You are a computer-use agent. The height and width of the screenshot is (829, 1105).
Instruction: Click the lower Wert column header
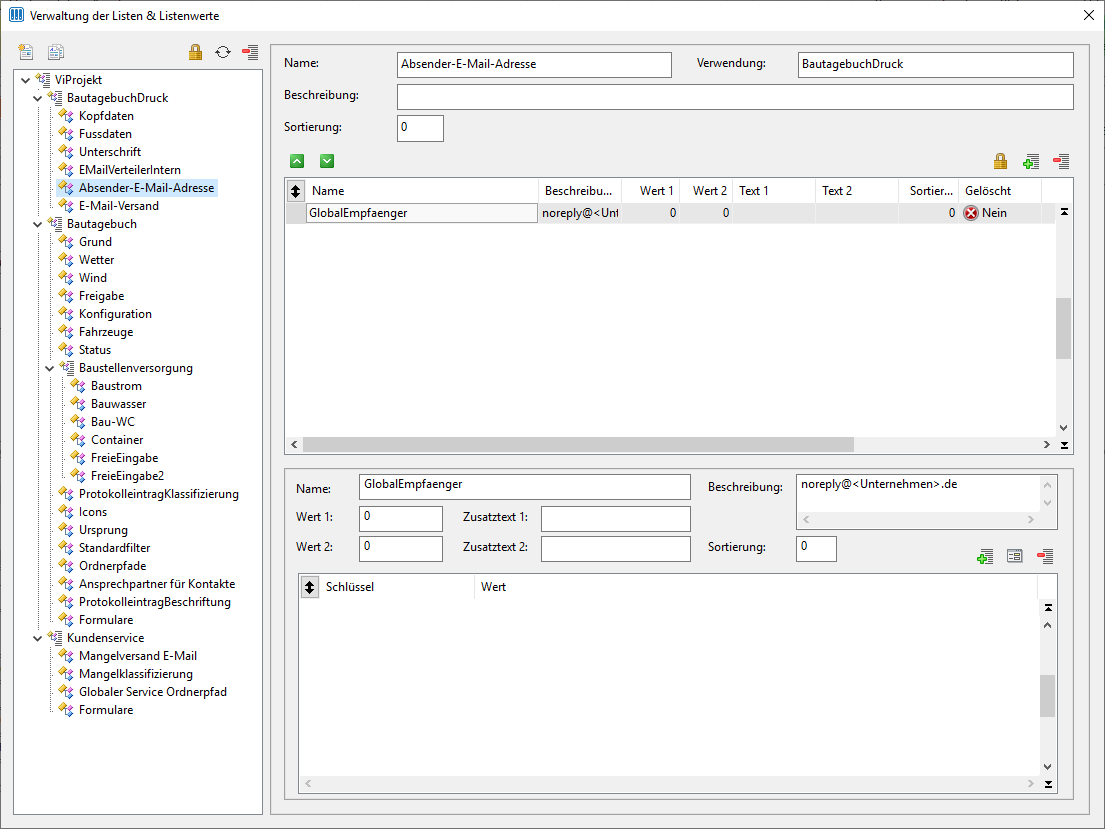[756, 587]
